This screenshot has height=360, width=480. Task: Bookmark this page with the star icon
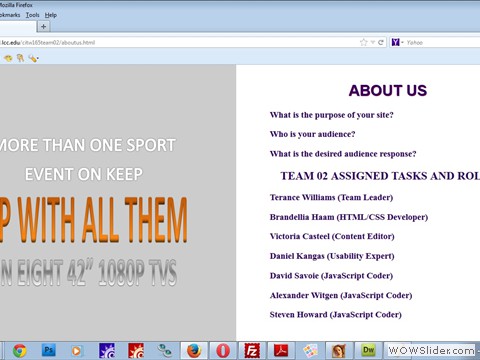(x=363, y=42)
